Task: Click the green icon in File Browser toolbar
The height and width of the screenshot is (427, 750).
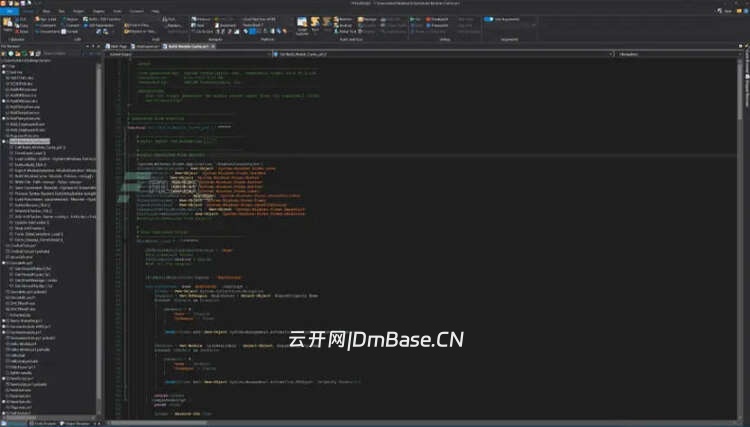Action: 24,54
